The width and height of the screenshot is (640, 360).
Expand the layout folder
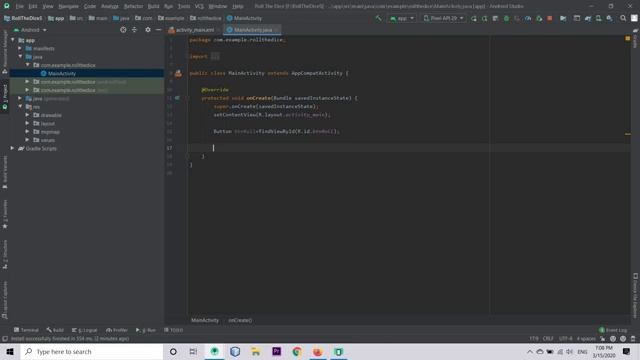coord(27,123)
